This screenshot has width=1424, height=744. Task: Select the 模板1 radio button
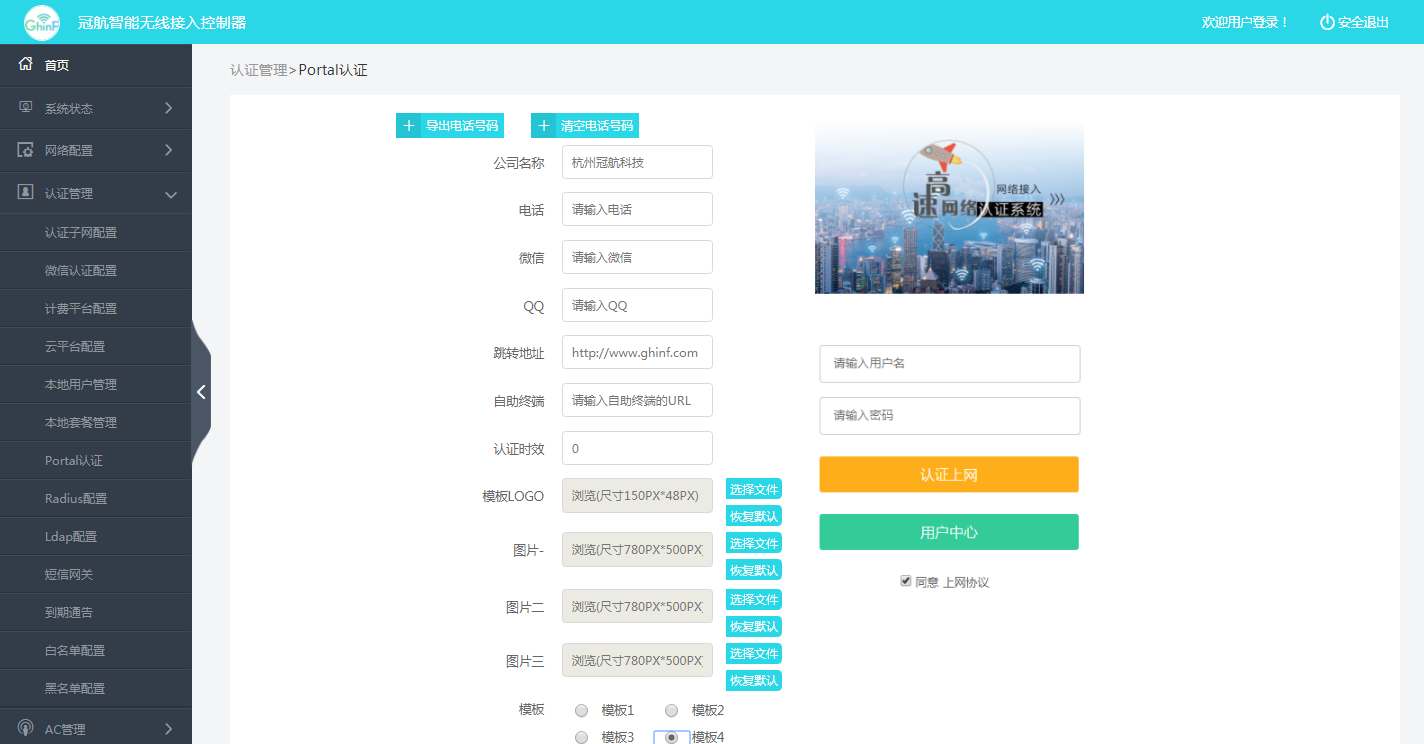(x=581, y=711)
